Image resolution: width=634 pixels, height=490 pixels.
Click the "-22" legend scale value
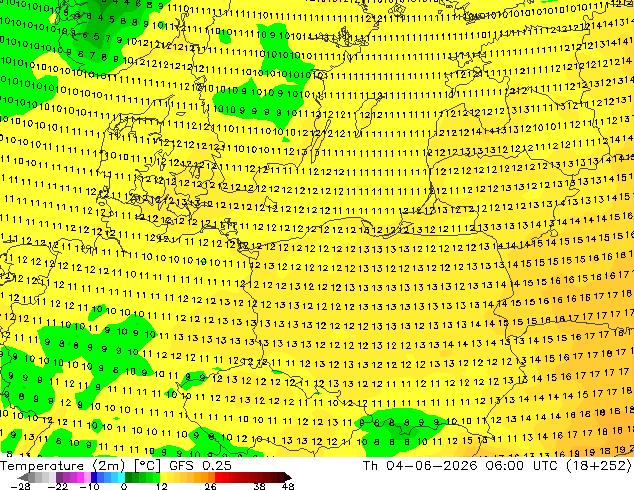57,486
